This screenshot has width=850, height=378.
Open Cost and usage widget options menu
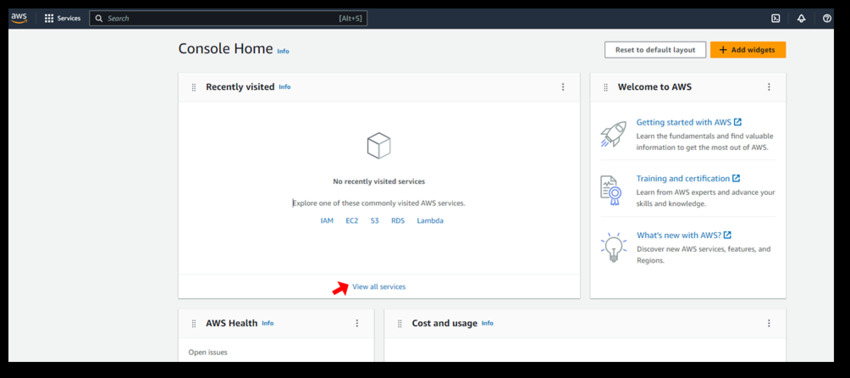(x=769, y=323)
